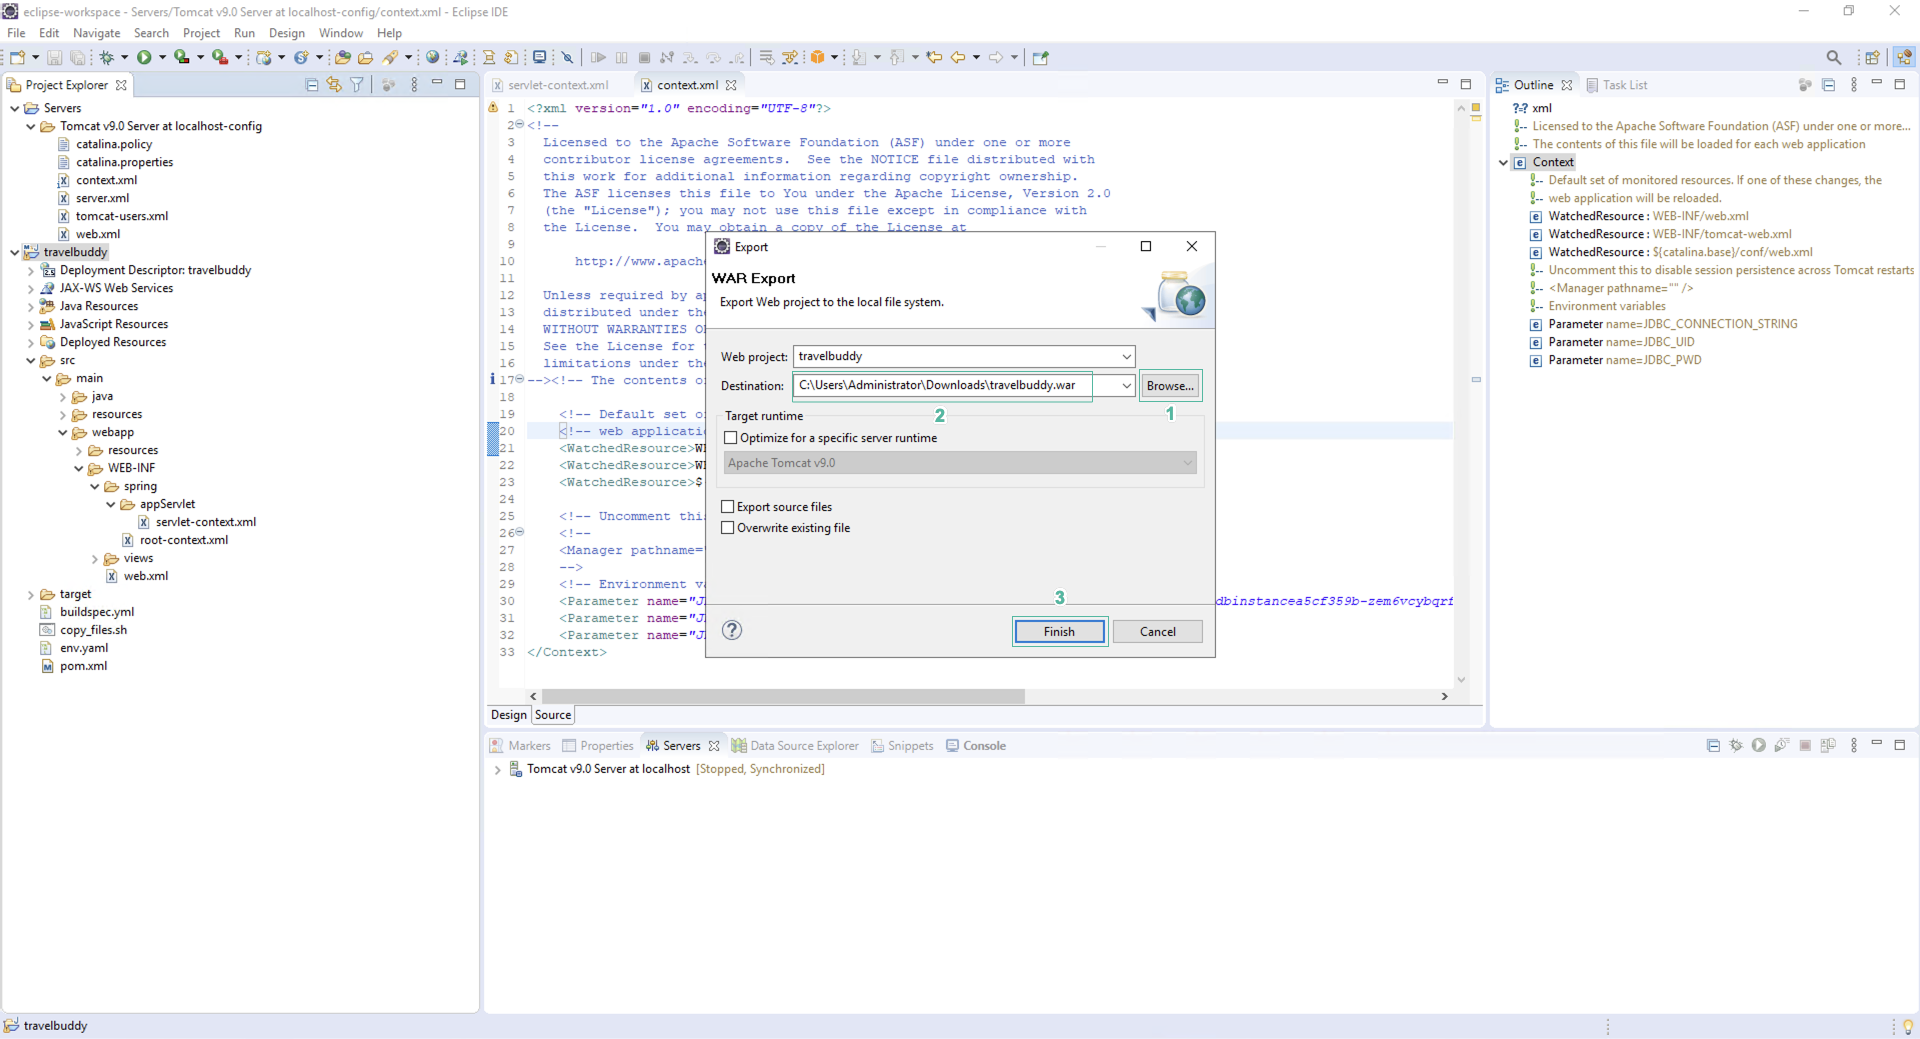
Task: Expand Deployment Descriptor: travelbuddy node
Action: tap(31, 270)
